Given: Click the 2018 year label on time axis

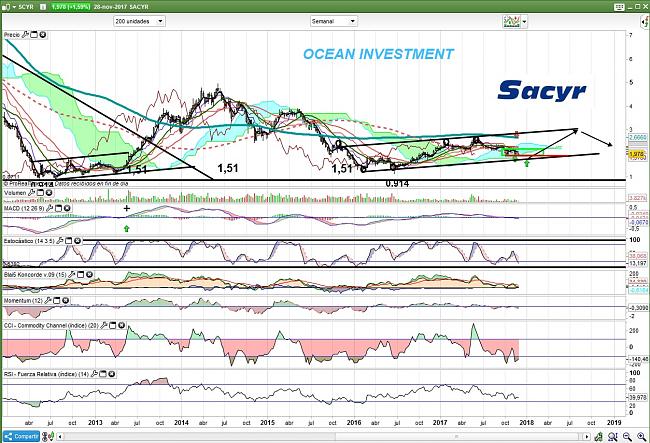Looking at the screenshot, I should 526,423.
